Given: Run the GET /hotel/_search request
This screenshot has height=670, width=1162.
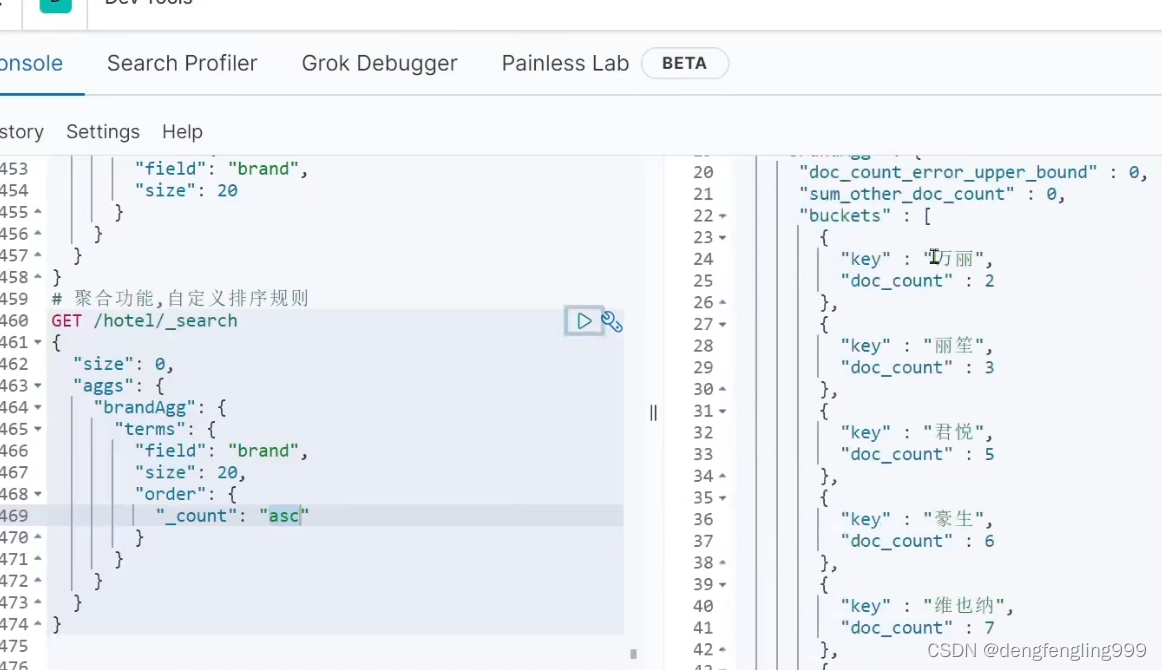Looking at the screenshot, I should point(584,321).
